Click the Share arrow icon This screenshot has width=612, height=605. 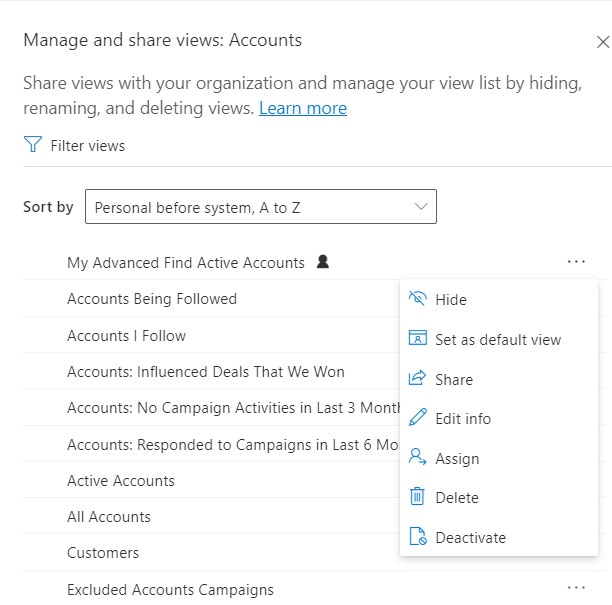point(417,378)
